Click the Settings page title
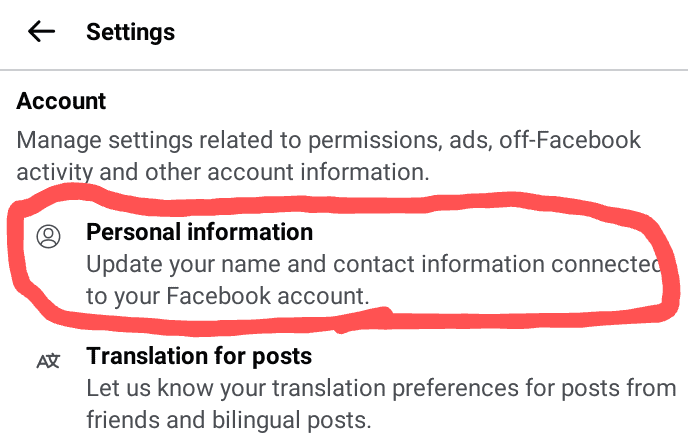688x446 pixels. [x=130, y=32]
